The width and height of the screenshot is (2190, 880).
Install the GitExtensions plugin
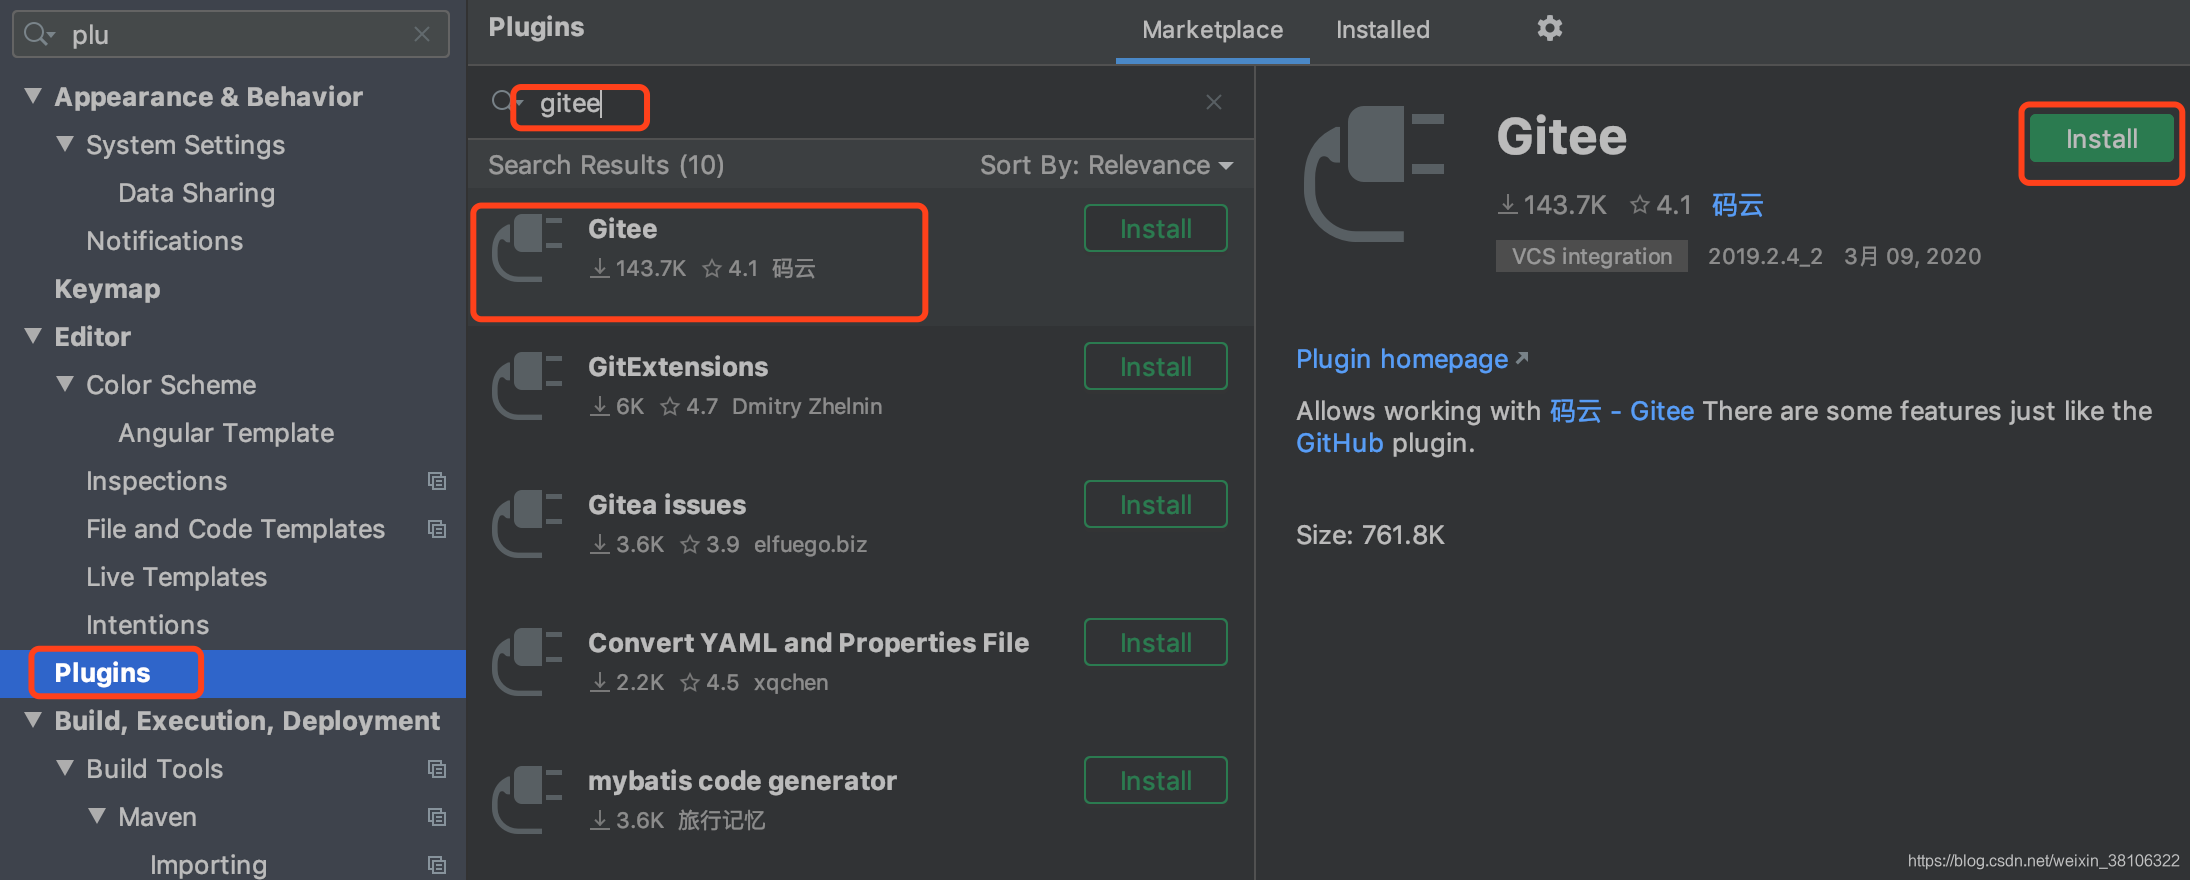pyautogui.click(x=1156, y=367)
